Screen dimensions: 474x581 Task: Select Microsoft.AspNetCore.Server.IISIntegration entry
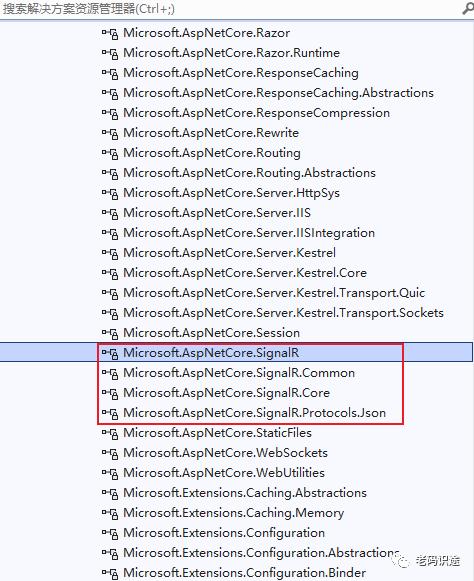pos(249,233)
